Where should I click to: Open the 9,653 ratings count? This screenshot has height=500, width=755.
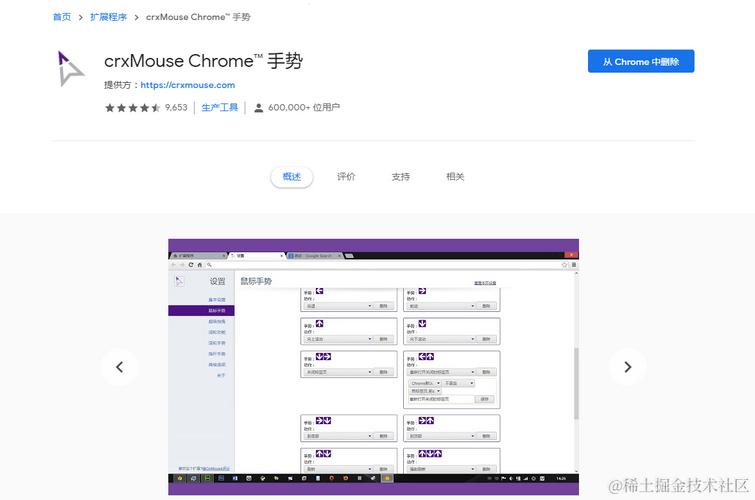[176, 107]
